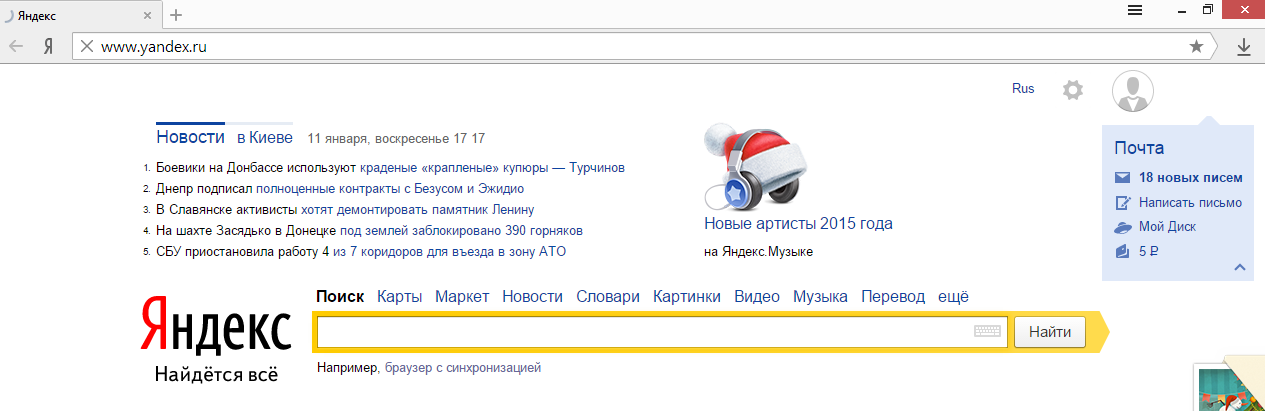Open Новости service link above search
This screenshot has width=1265, height=411.
pos(533,297)
